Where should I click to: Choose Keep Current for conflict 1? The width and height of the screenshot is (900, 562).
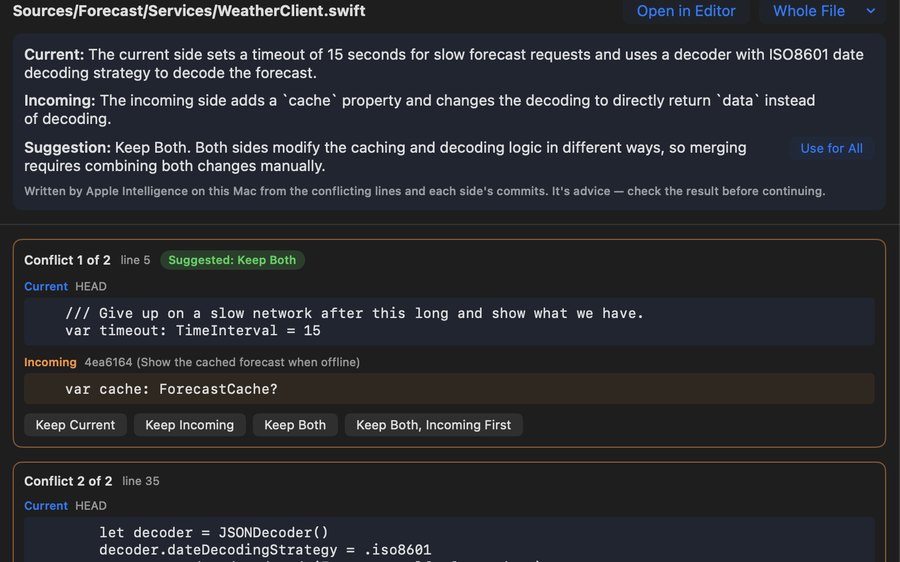(x=75, y=425)
